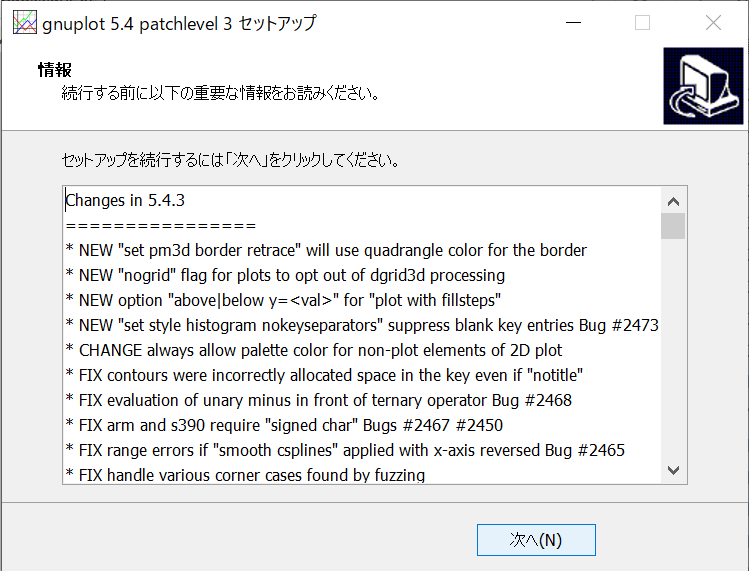The height and width of the screenshot is (571, 749).
Task: Click the gnuplot icon in the title bar
Action: (x=25, y=22)
